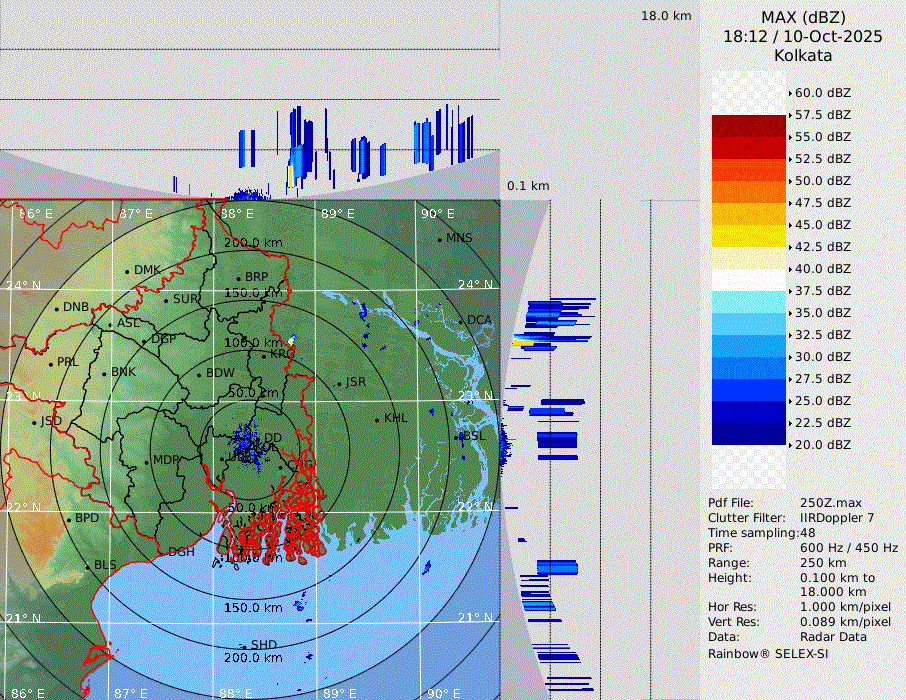Select the DCA station point on map

point(460,321)
